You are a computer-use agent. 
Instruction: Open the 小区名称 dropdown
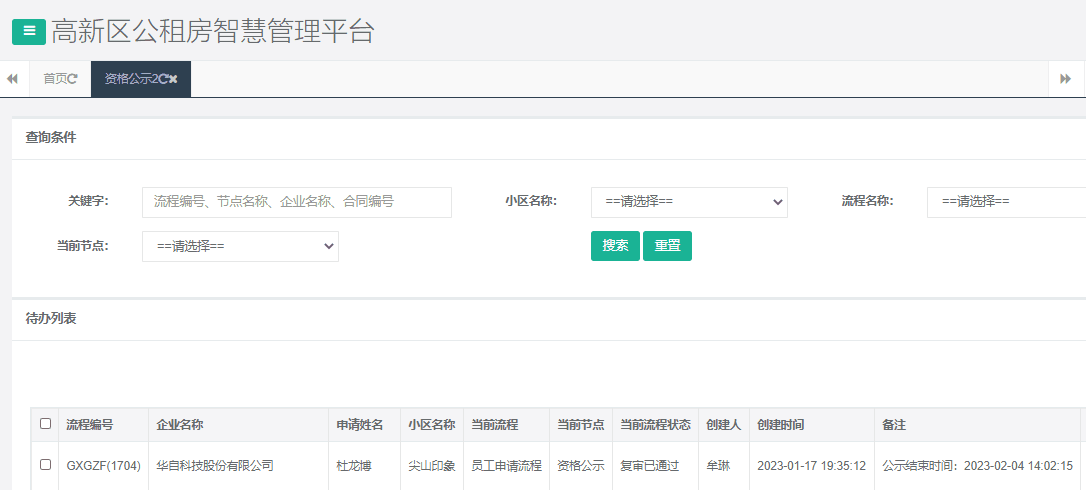coord(689,202)
